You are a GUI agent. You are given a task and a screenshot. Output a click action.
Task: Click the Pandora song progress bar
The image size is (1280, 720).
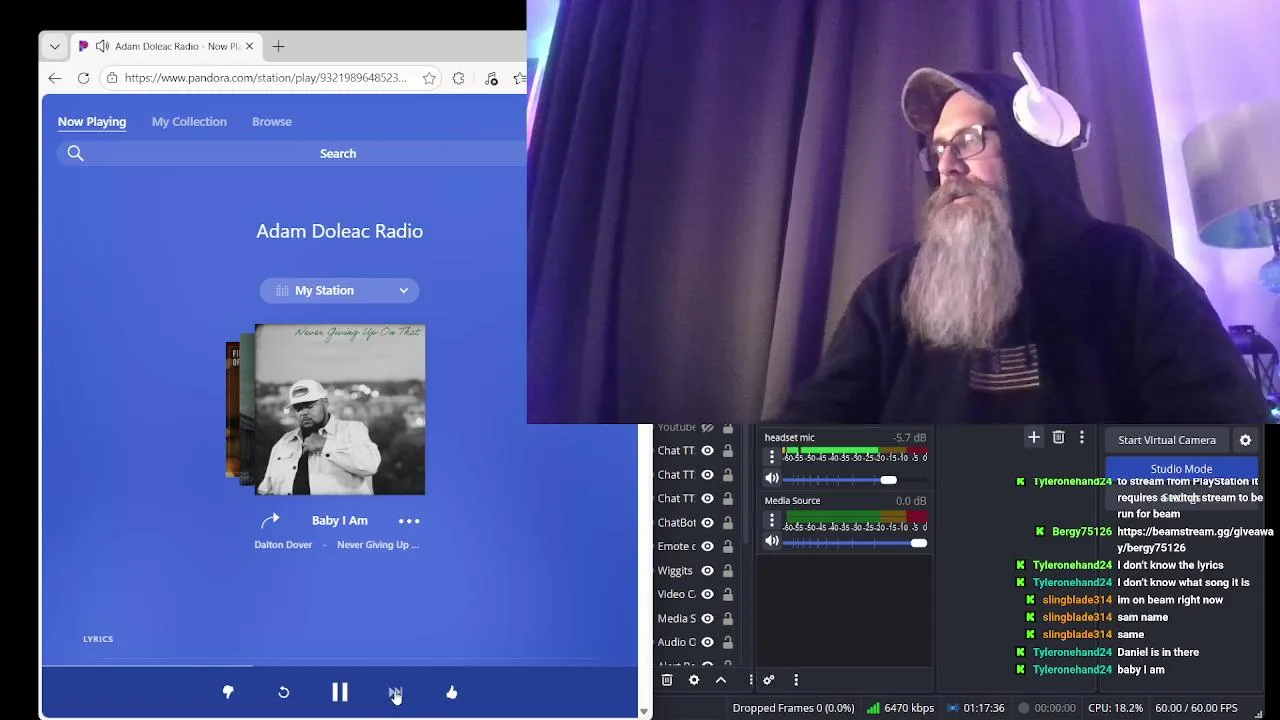pos(340,665)
